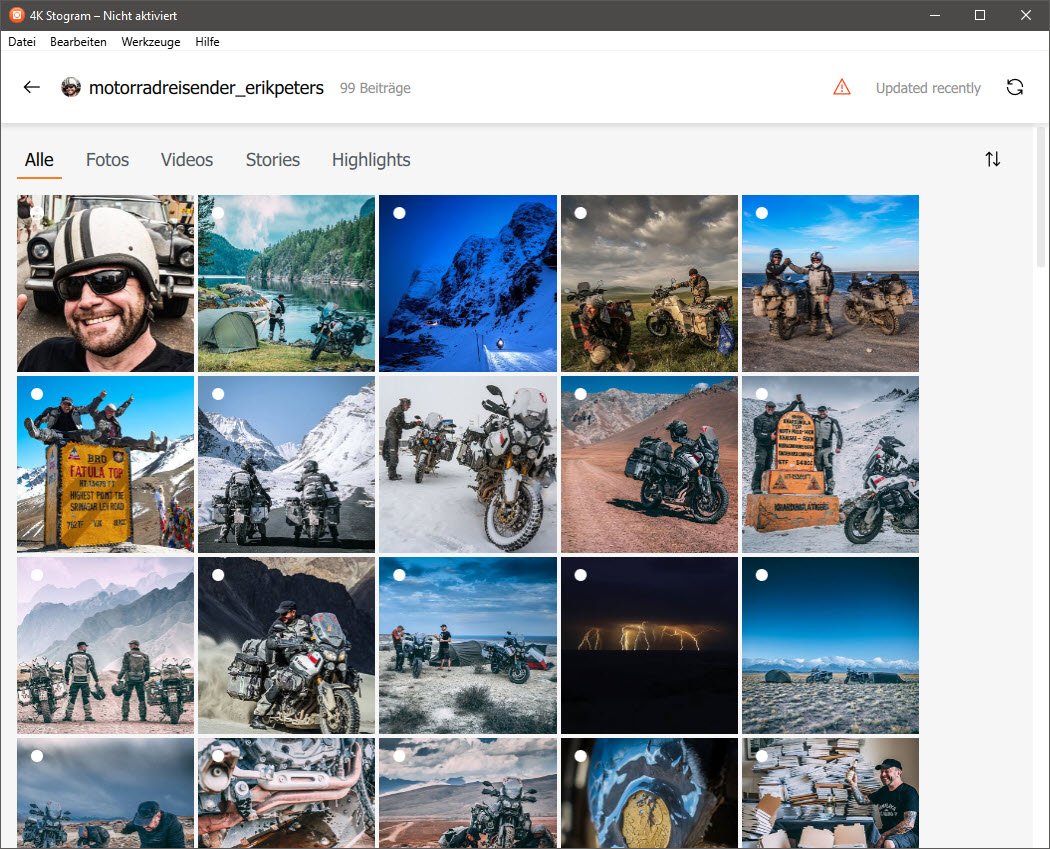
Task: Open the two riders facing misty mountains photo
Action: point(105,645)
